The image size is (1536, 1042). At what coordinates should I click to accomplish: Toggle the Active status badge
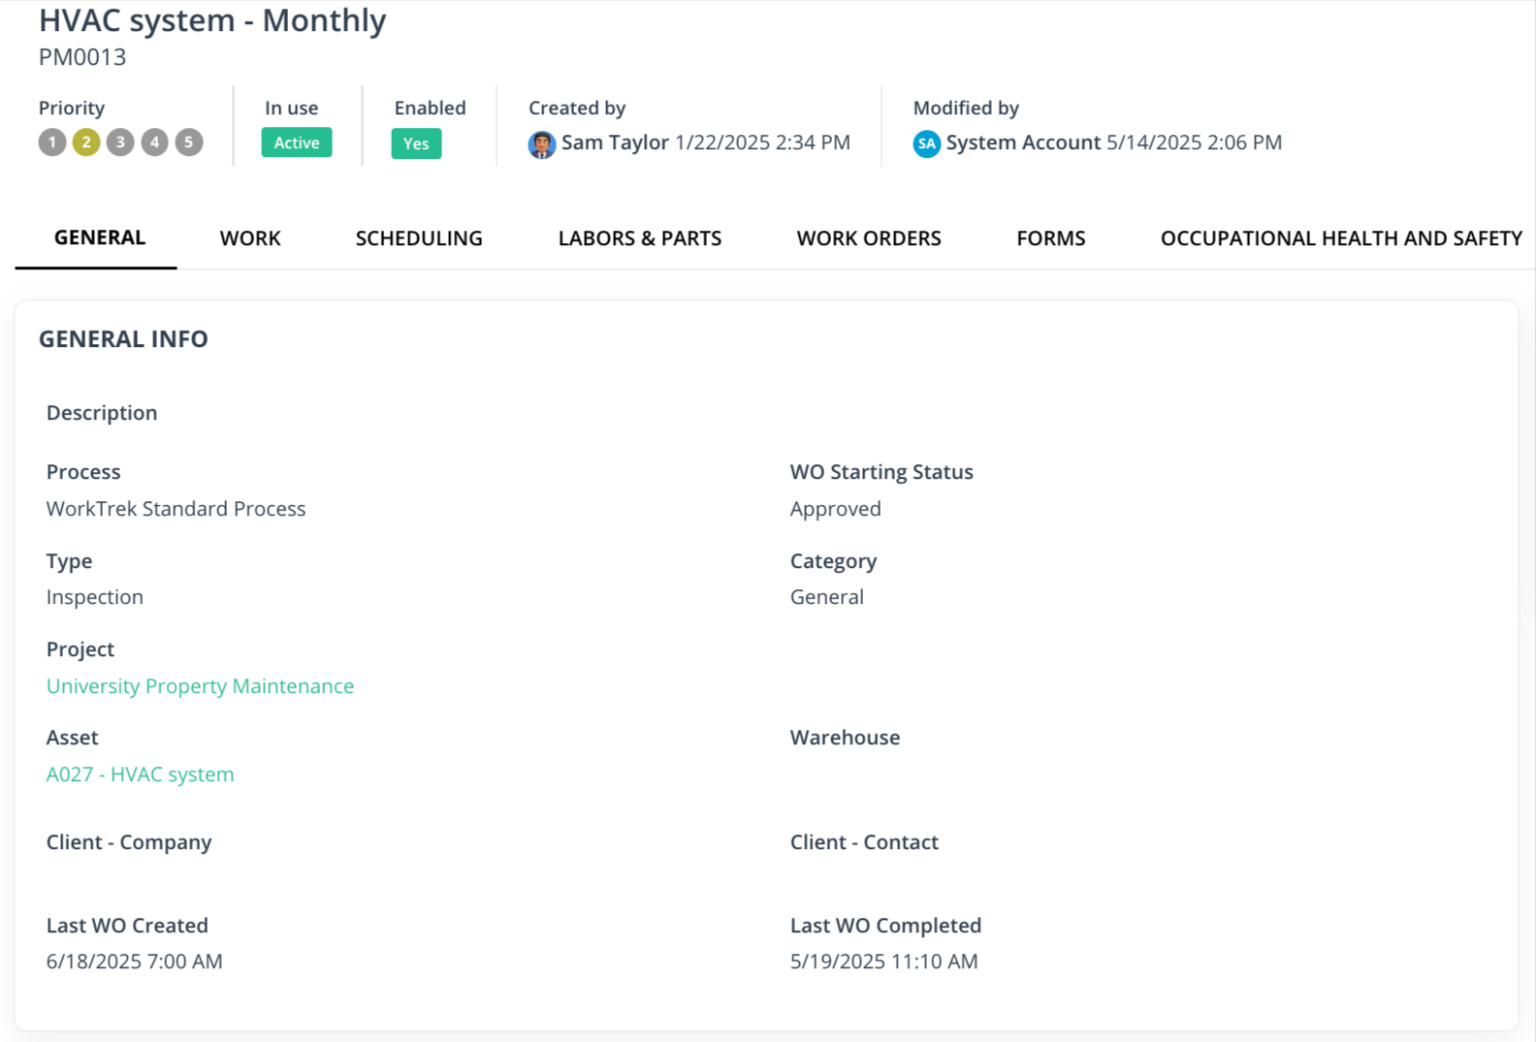coord(296,142)
